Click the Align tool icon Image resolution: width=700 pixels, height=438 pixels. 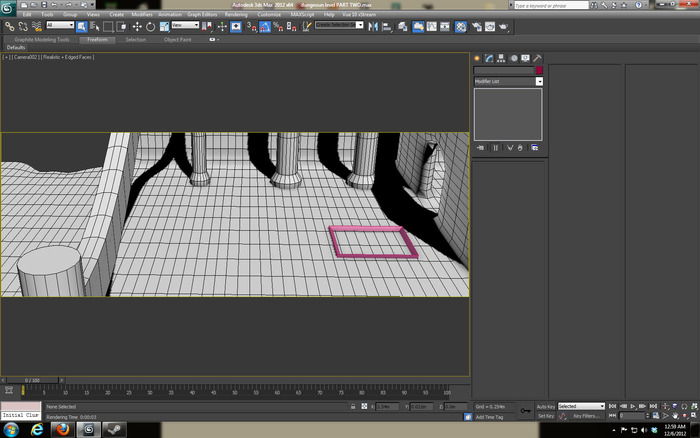[387, 27]
